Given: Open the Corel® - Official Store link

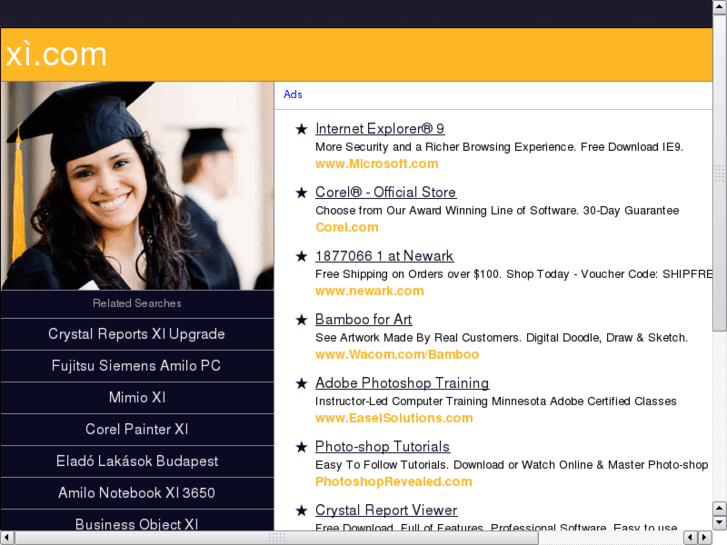Looking at the screenshot, I should coord(385,192).
